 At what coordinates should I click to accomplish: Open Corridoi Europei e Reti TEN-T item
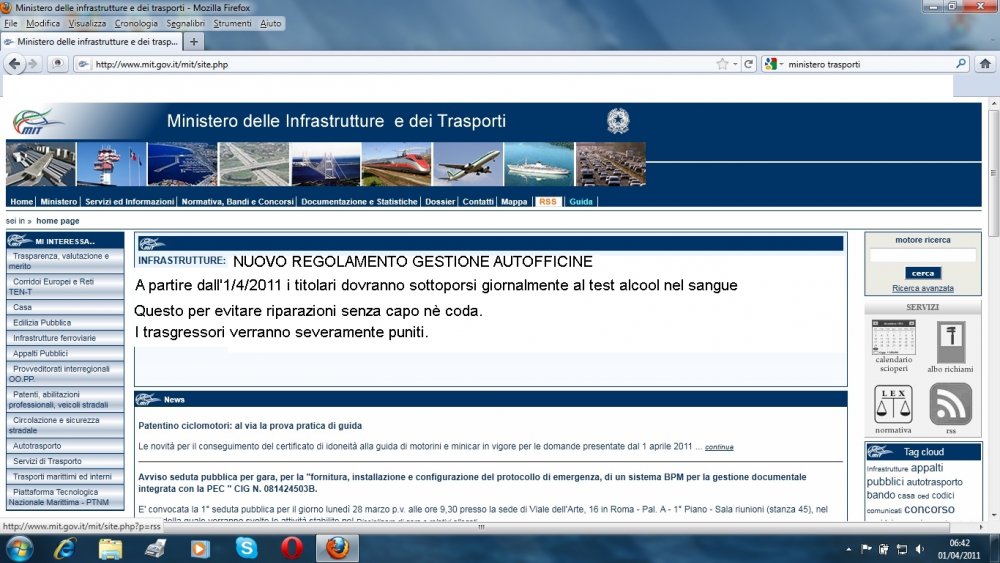[65, 286]
